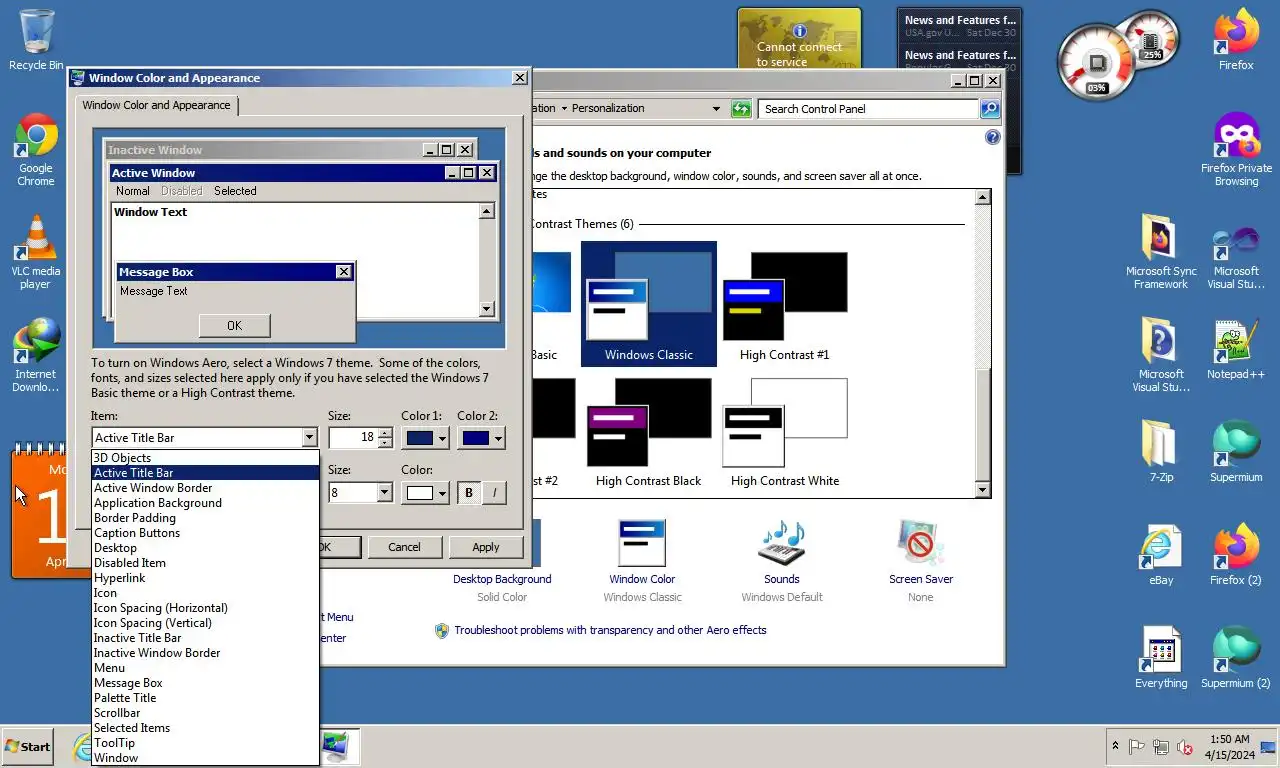This screenshot has height=768, width=1280.
Task: Click the Screen Saver icon in Personalization
Action: (920, 543)
